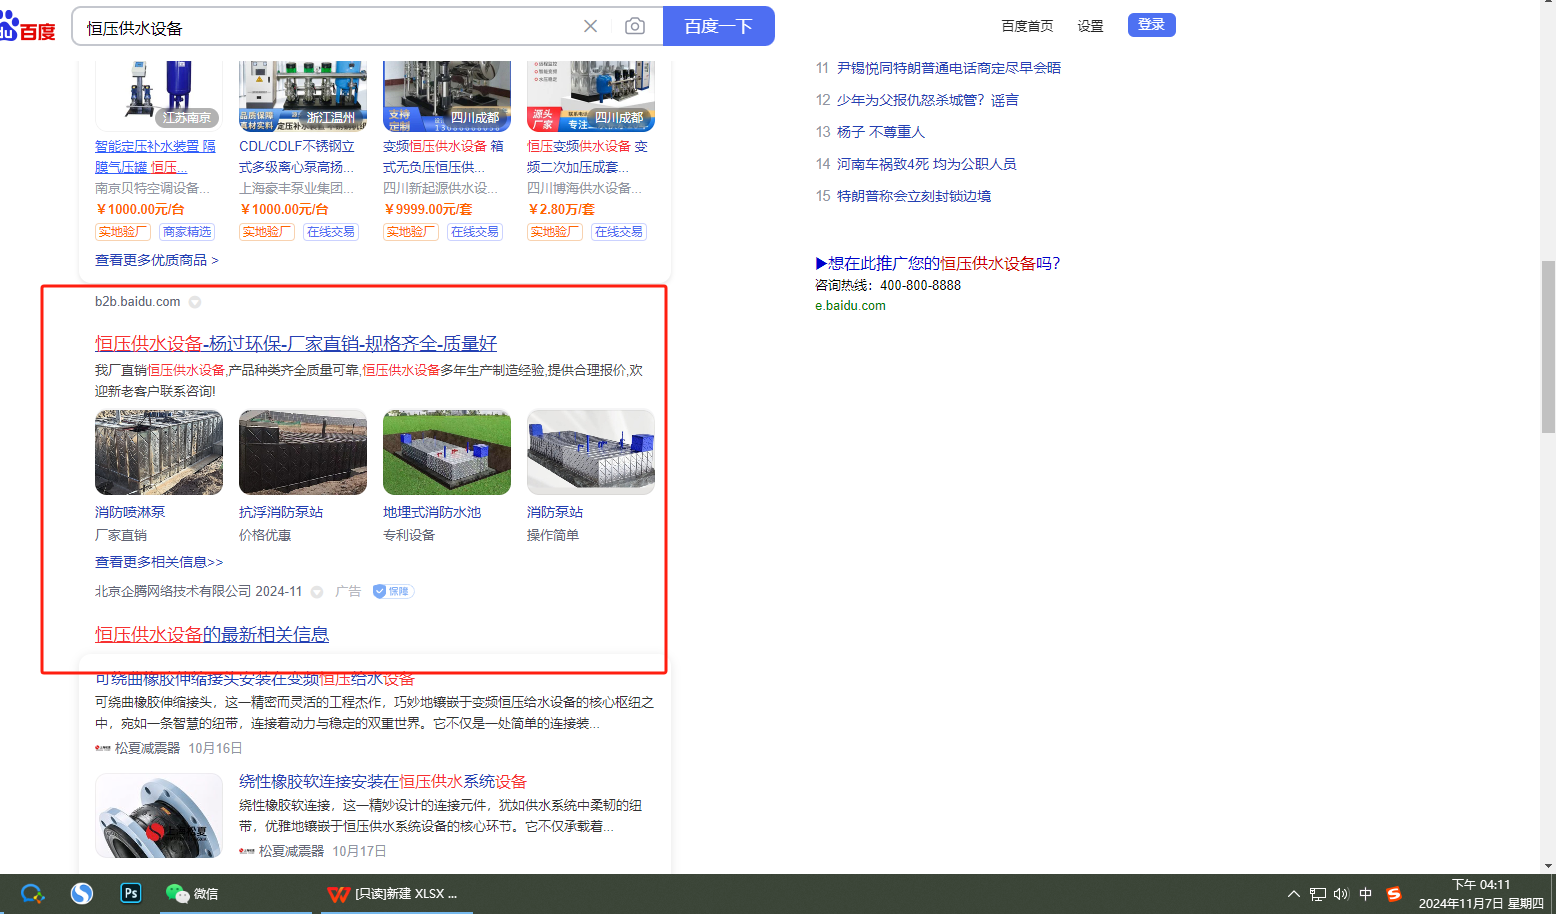Click 查看更多优质商品 link
This screenshot has height=914, width=1556.
point(157,260)
